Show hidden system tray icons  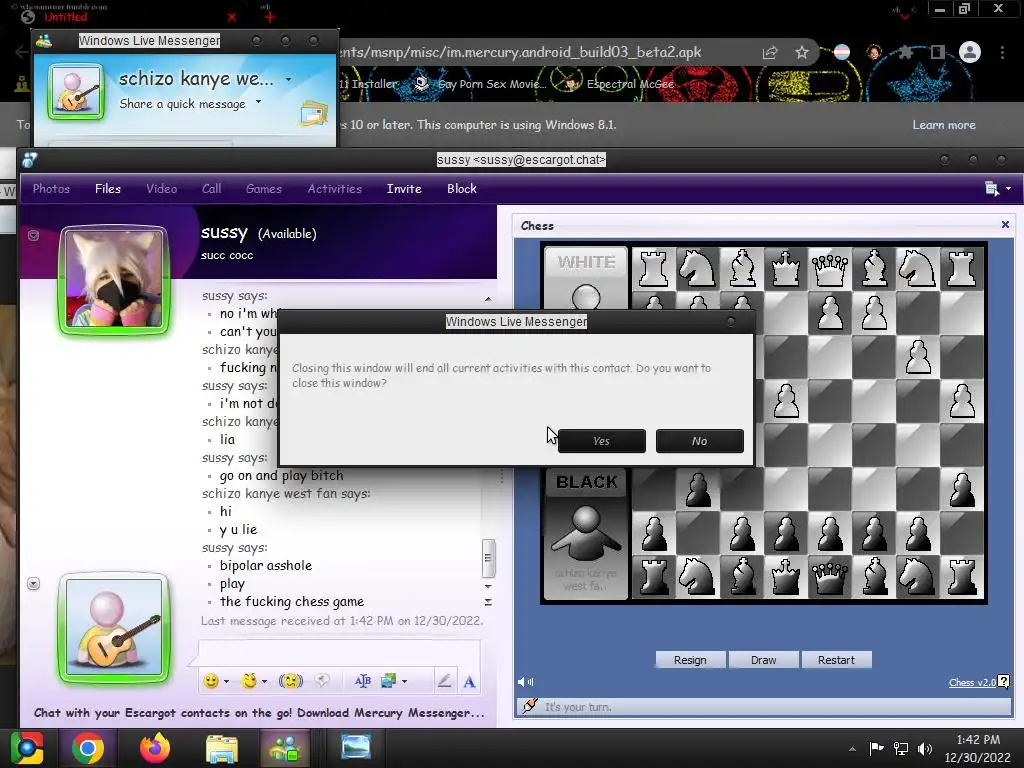point(852,749)
